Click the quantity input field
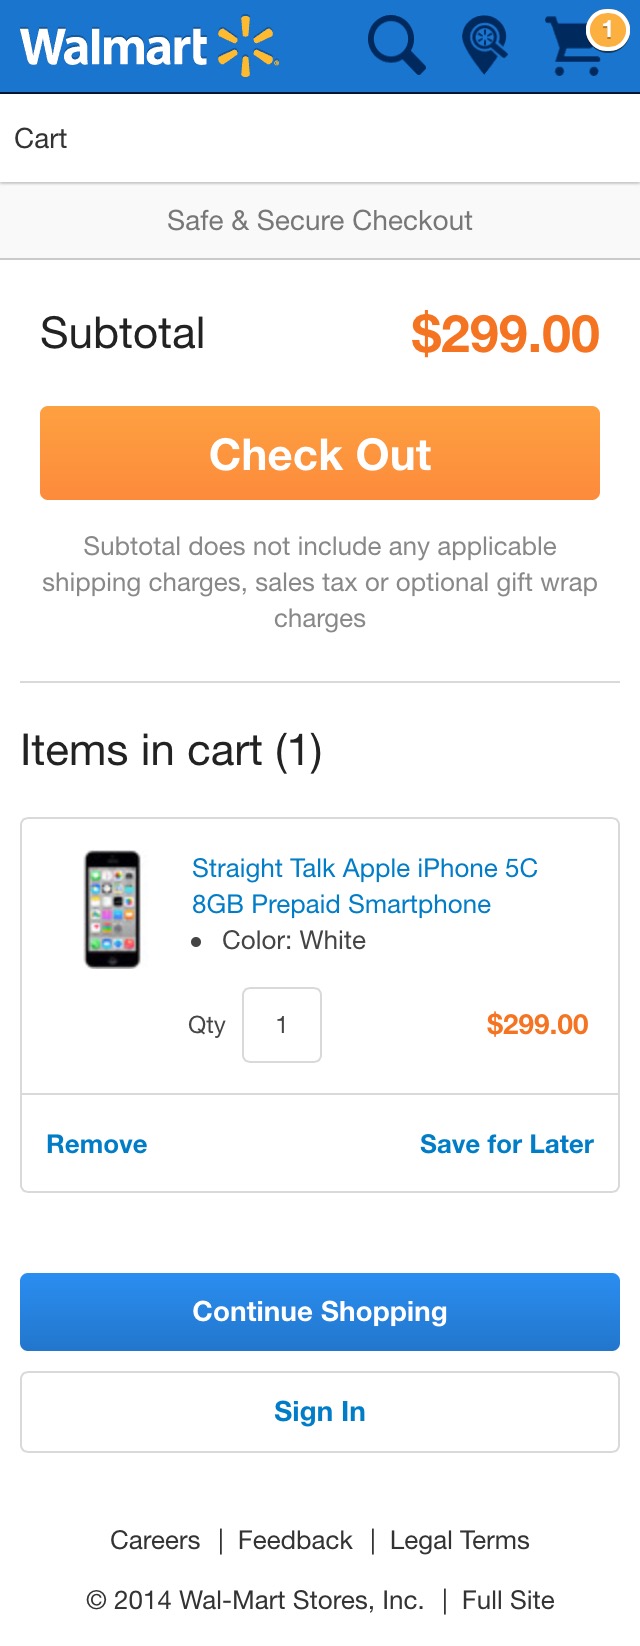Viewport: 640px width, 1646px height. coord(281,1024)
